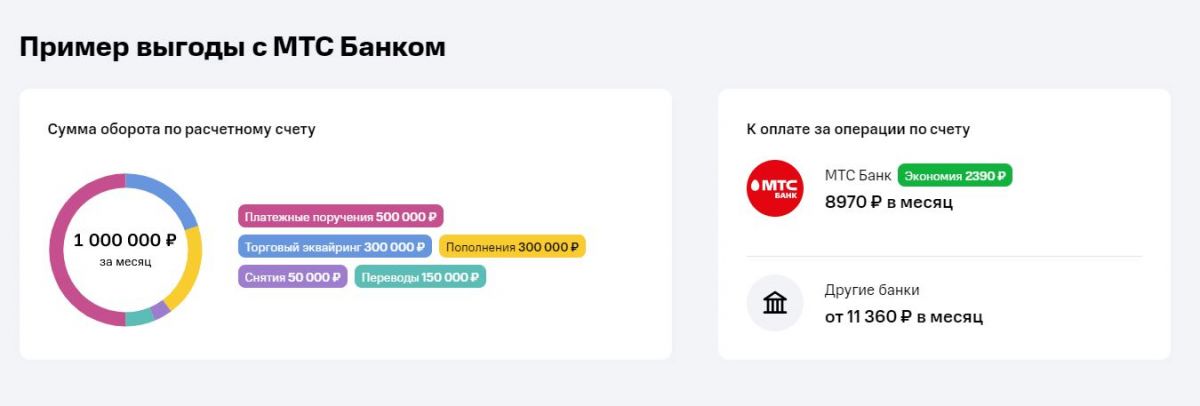Click the К оплате за операции по счету title
Image resolution: width=1200 pixels, height=406 pixels.
pyautogui.click(x=858, y=129)
